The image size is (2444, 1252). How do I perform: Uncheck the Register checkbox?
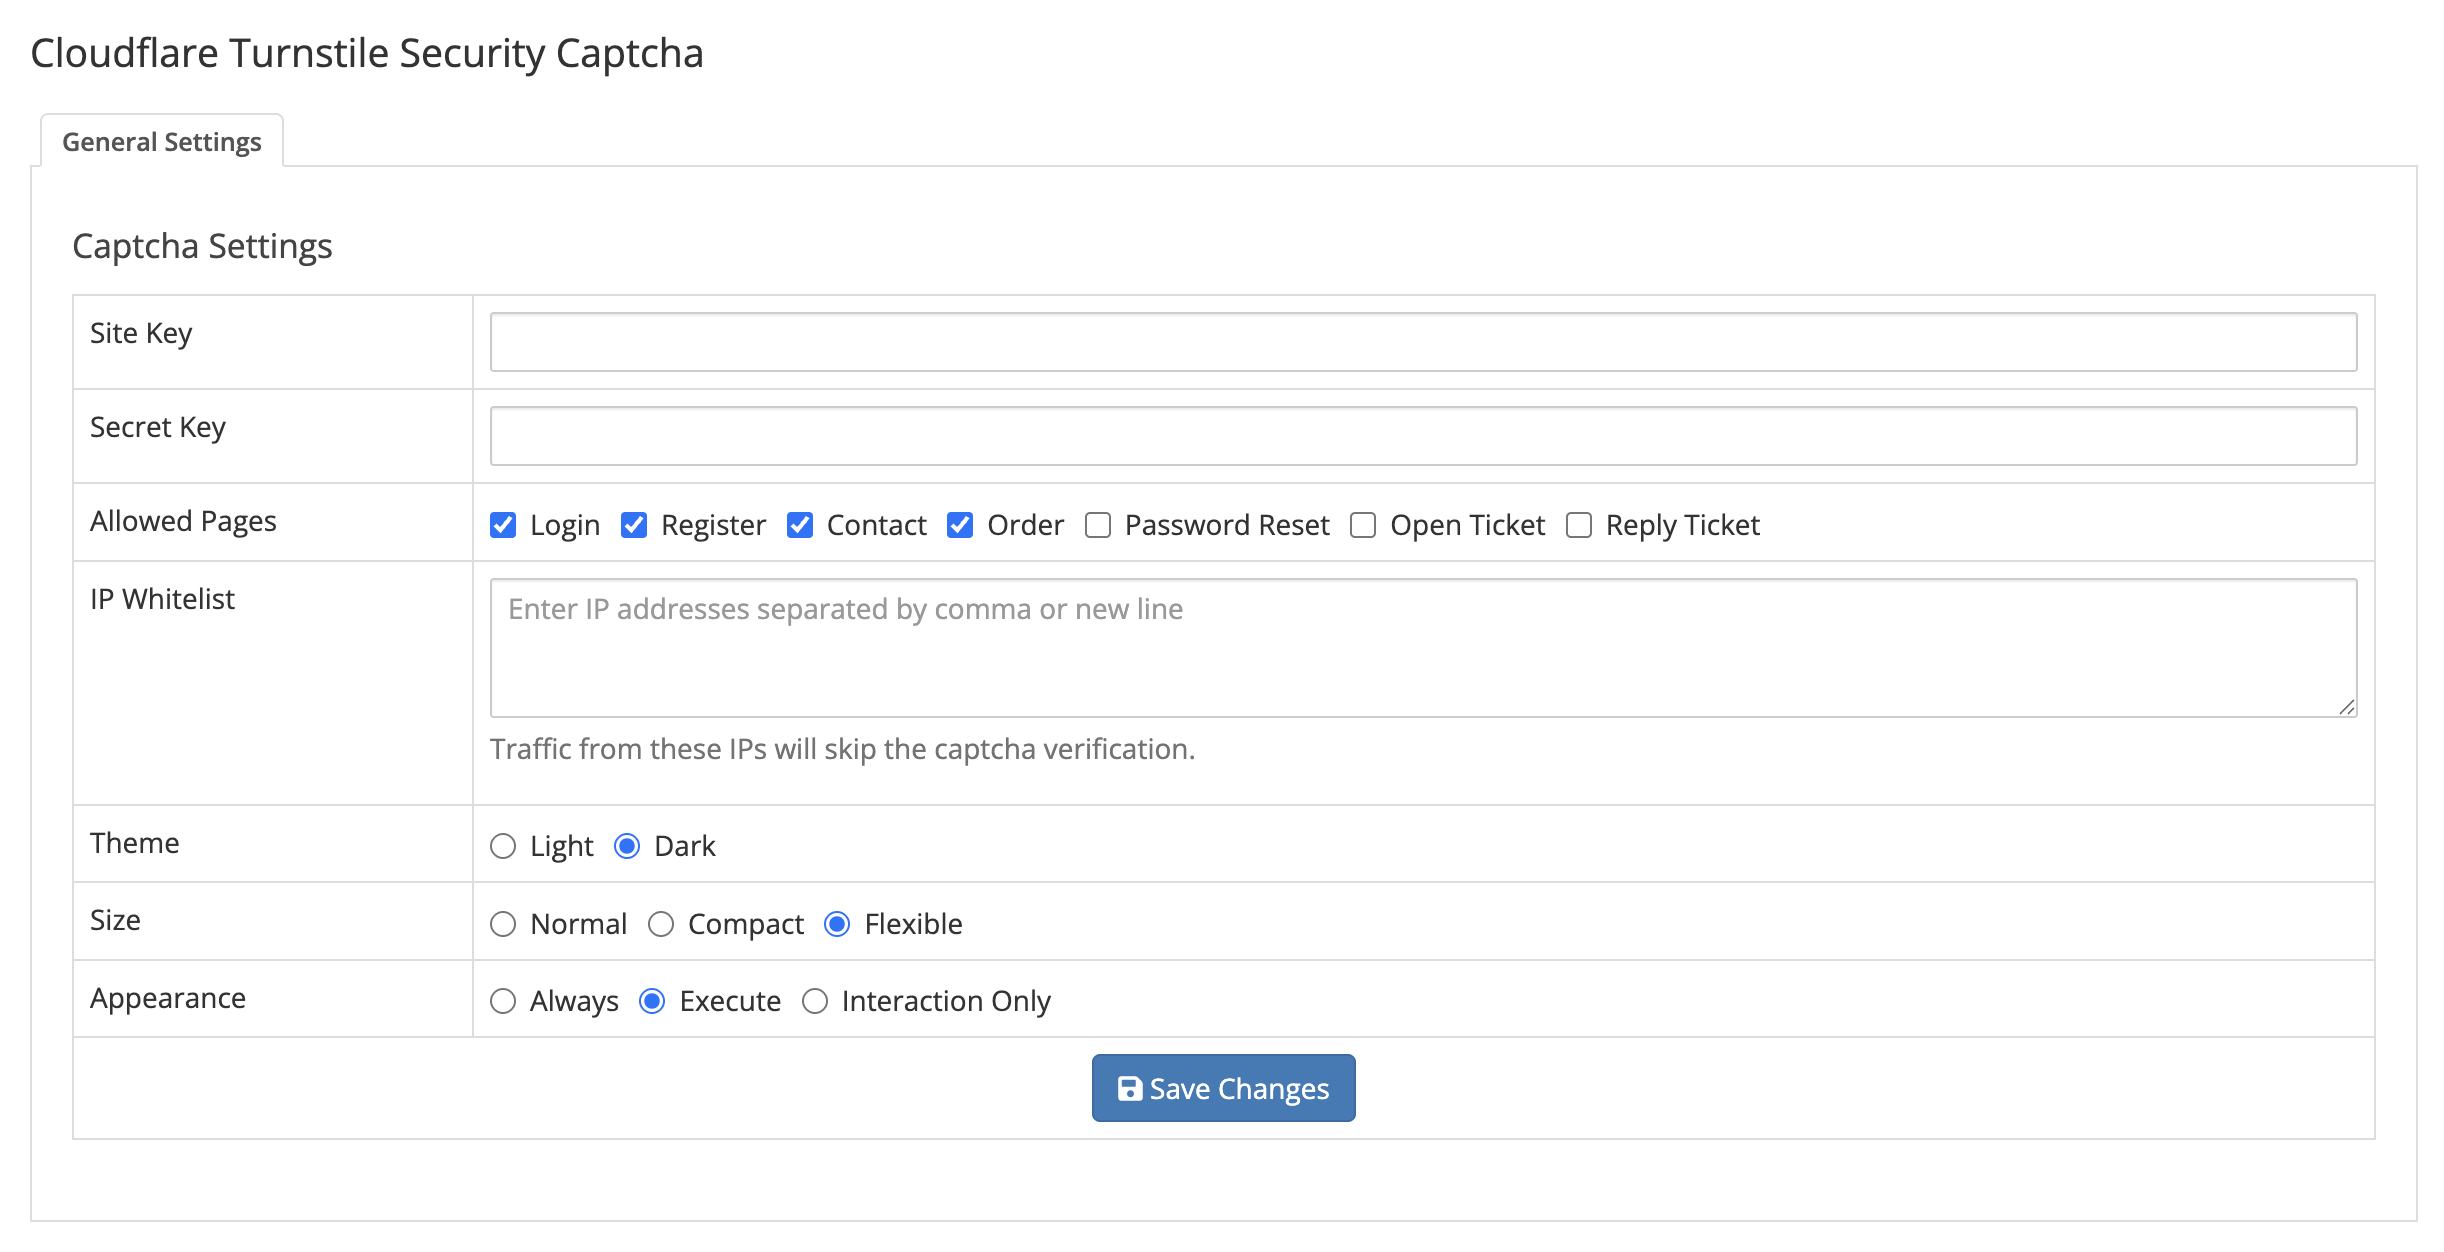click(634, 525)
